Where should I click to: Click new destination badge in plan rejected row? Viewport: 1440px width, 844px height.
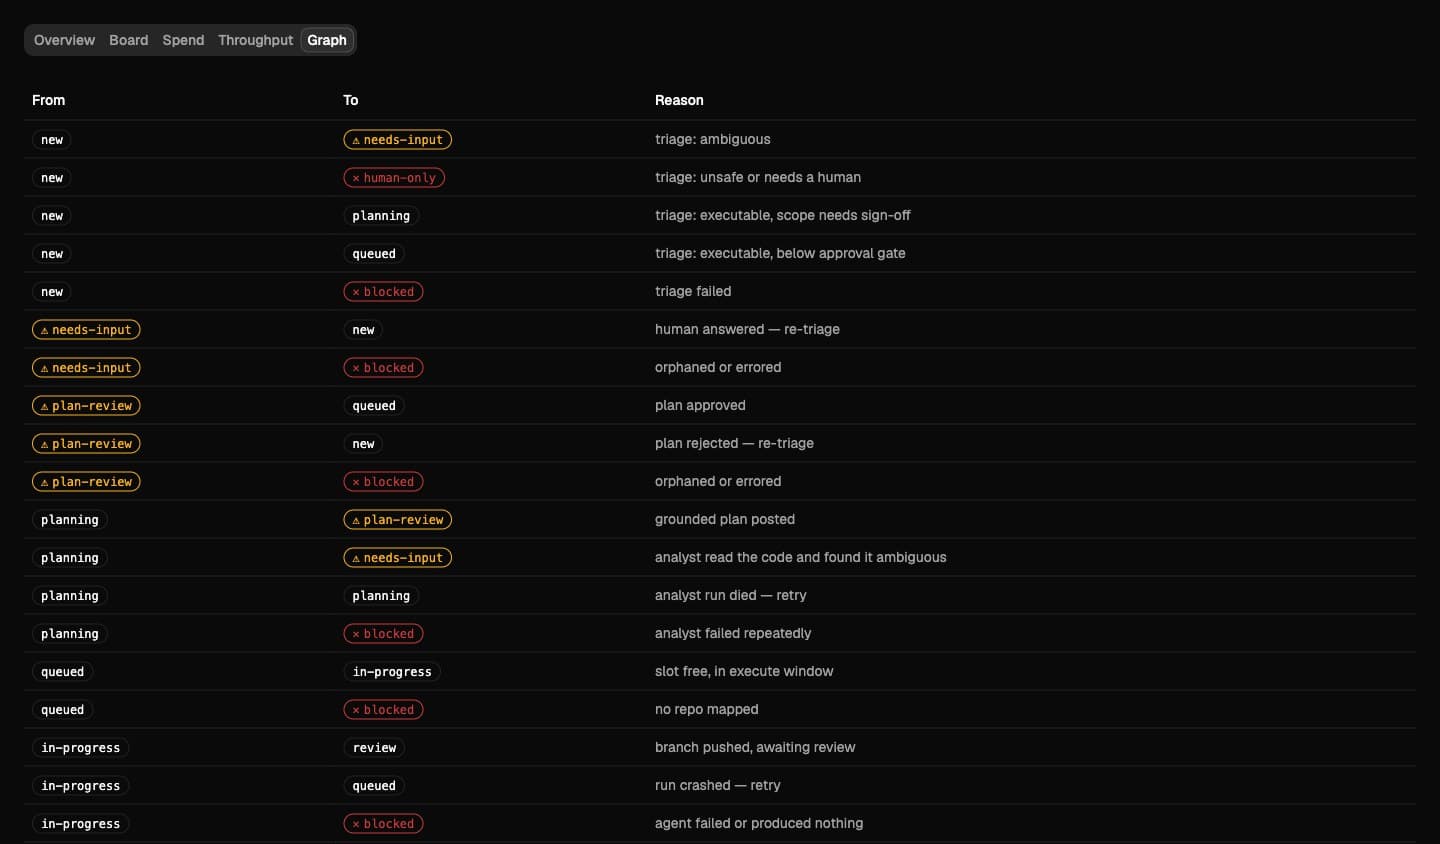tap(363, 444)
